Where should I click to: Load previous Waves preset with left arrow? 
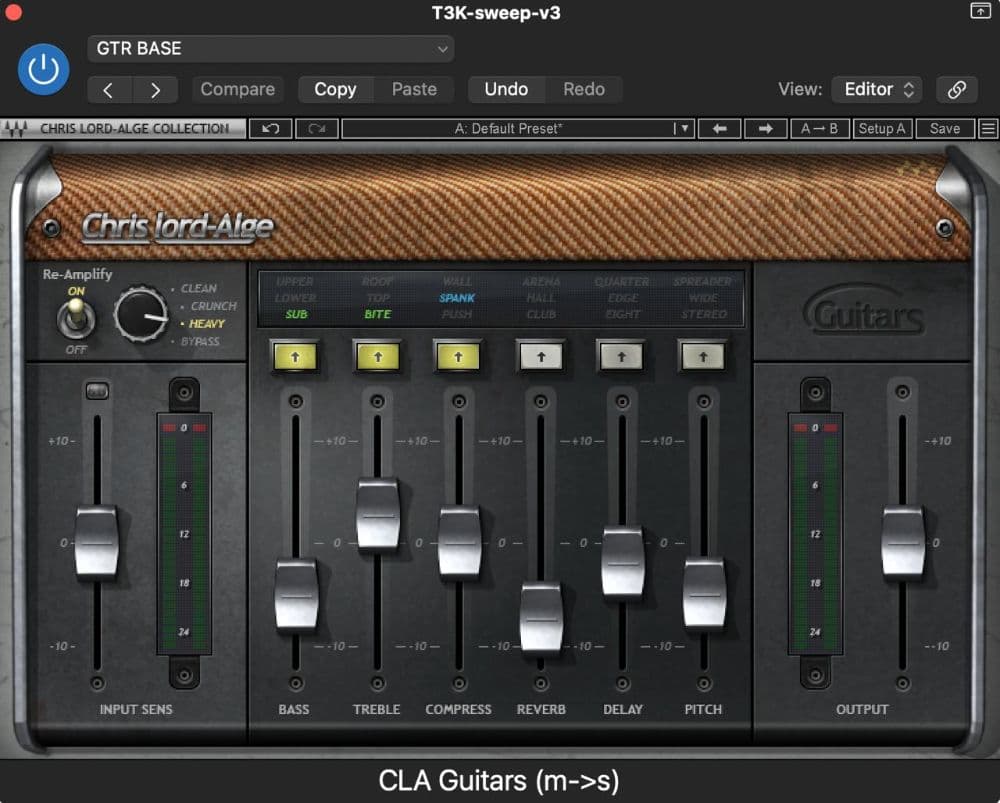(x=719, y=129)
